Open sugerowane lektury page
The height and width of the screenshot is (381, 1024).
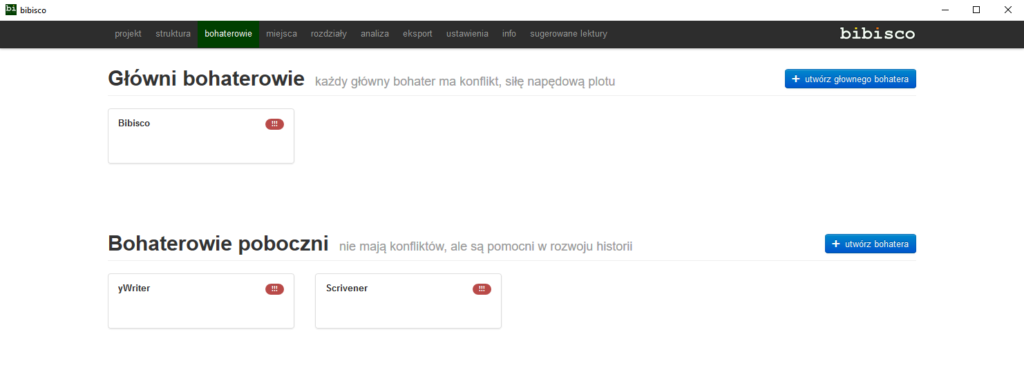click(568, 34)
